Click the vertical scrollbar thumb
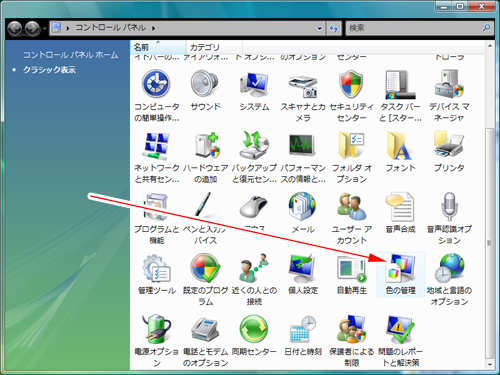This screenshot has width=500, height=375. pos(490,243)
